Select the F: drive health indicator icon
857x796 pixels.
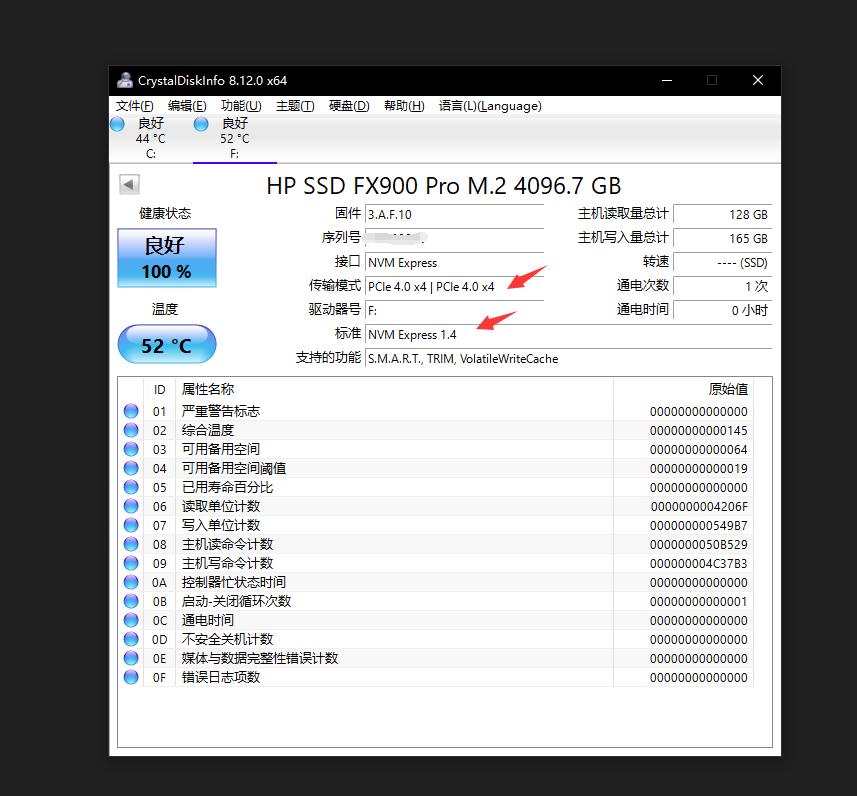pyautogui.click(x=201, y=123)
